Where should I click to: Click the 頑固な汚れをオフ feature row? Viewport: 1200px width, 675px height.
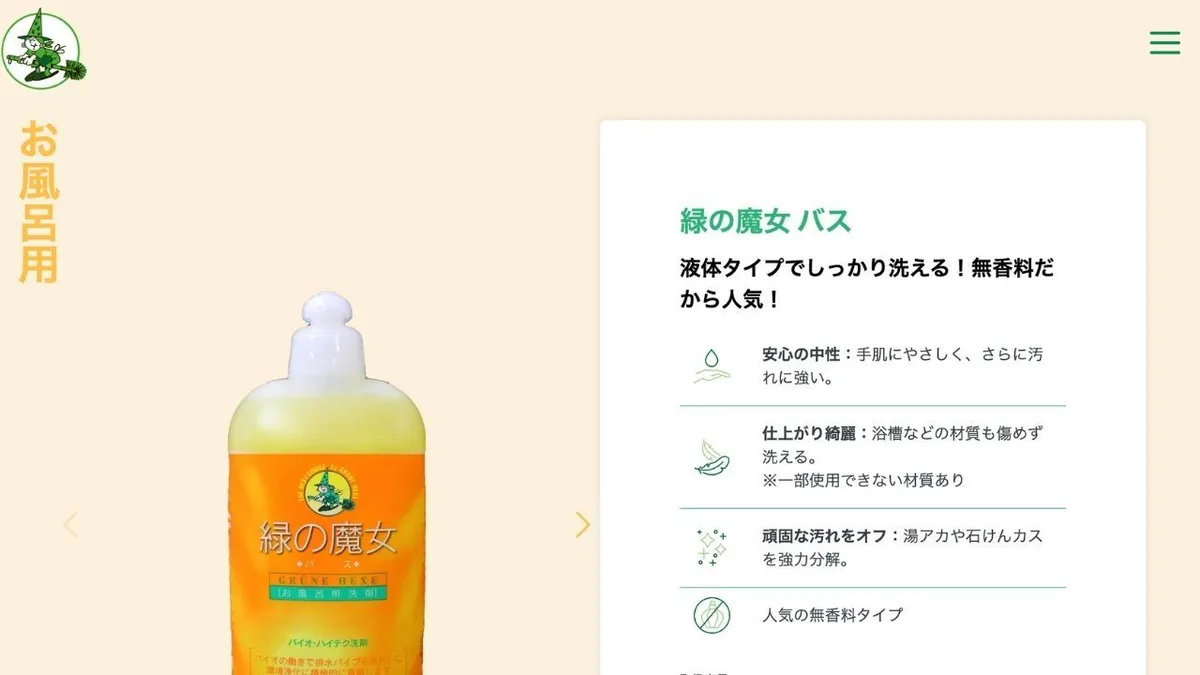873,548
